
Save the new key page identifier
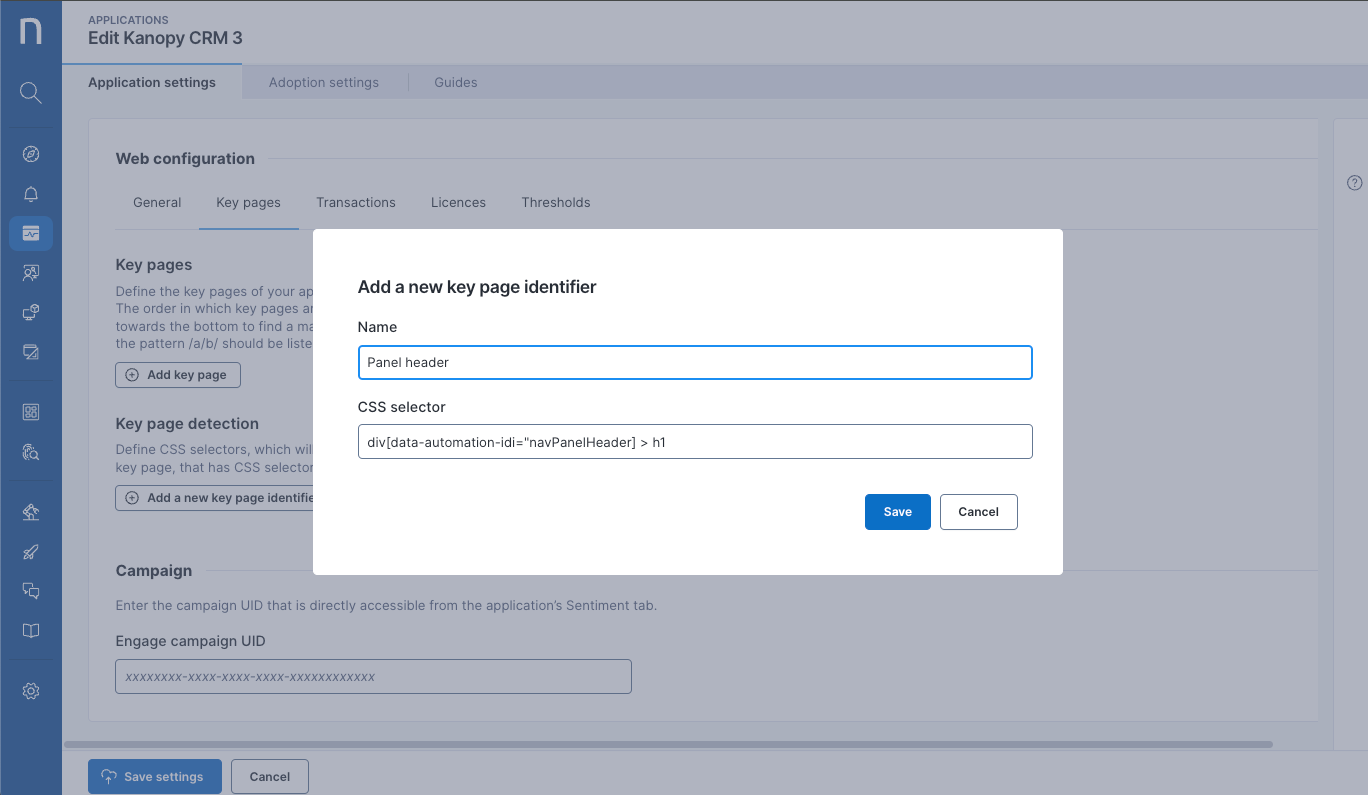pyautogui.click(x=897, y=512)
